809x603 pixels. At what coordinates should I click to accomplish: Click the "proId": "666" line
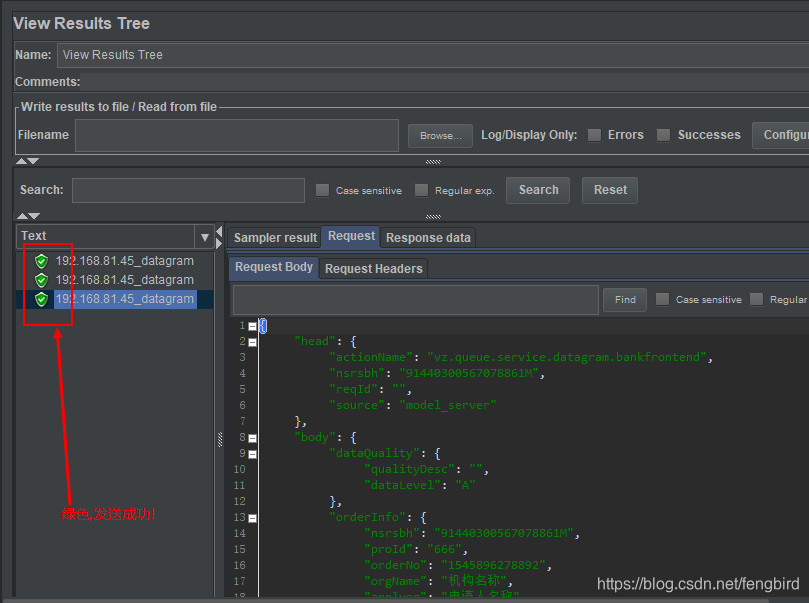pos(416,549)
